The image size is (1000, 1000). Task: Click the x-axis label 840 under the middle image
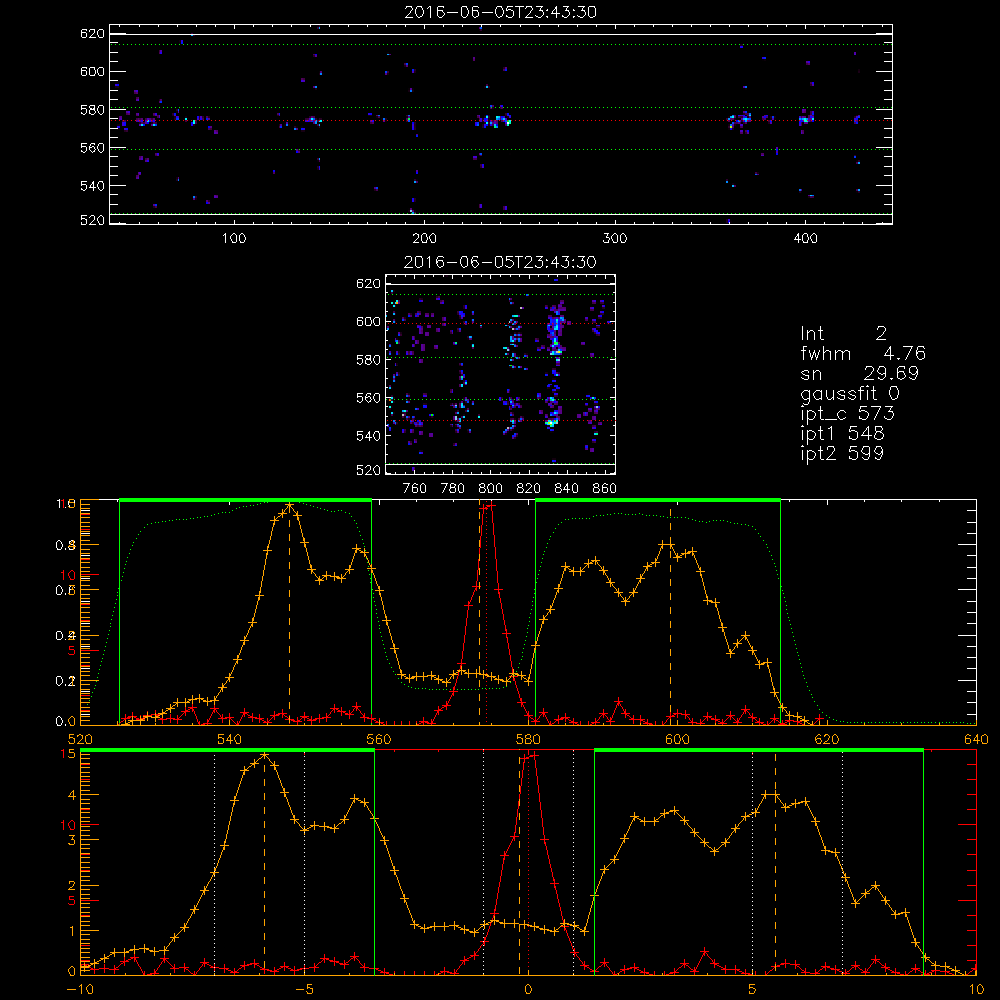(566, 489)
